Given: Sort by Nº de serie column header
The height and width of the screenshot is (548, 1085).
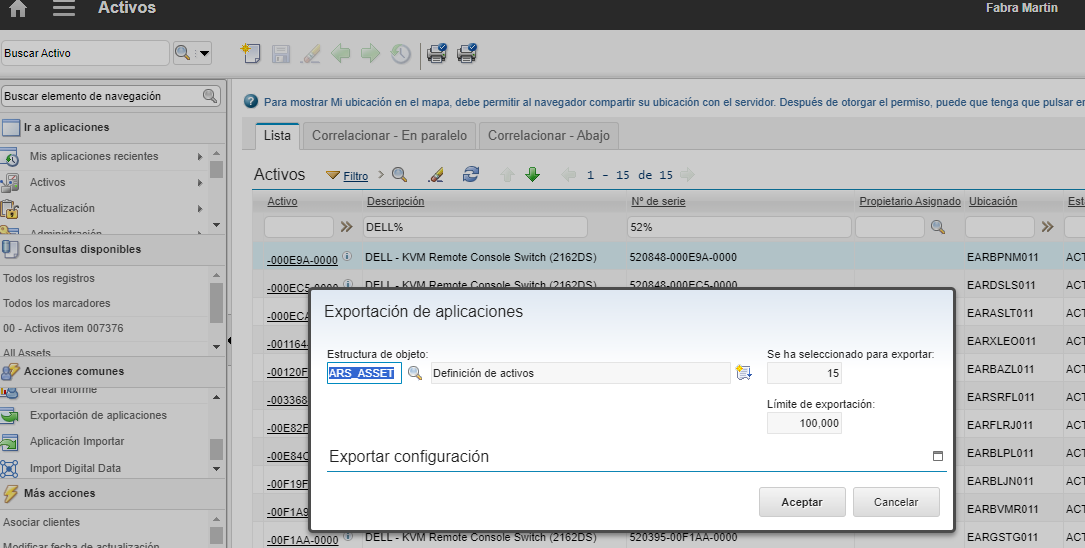Looking at the screenshot, I should pyautogui.click(x=658, y=201).
